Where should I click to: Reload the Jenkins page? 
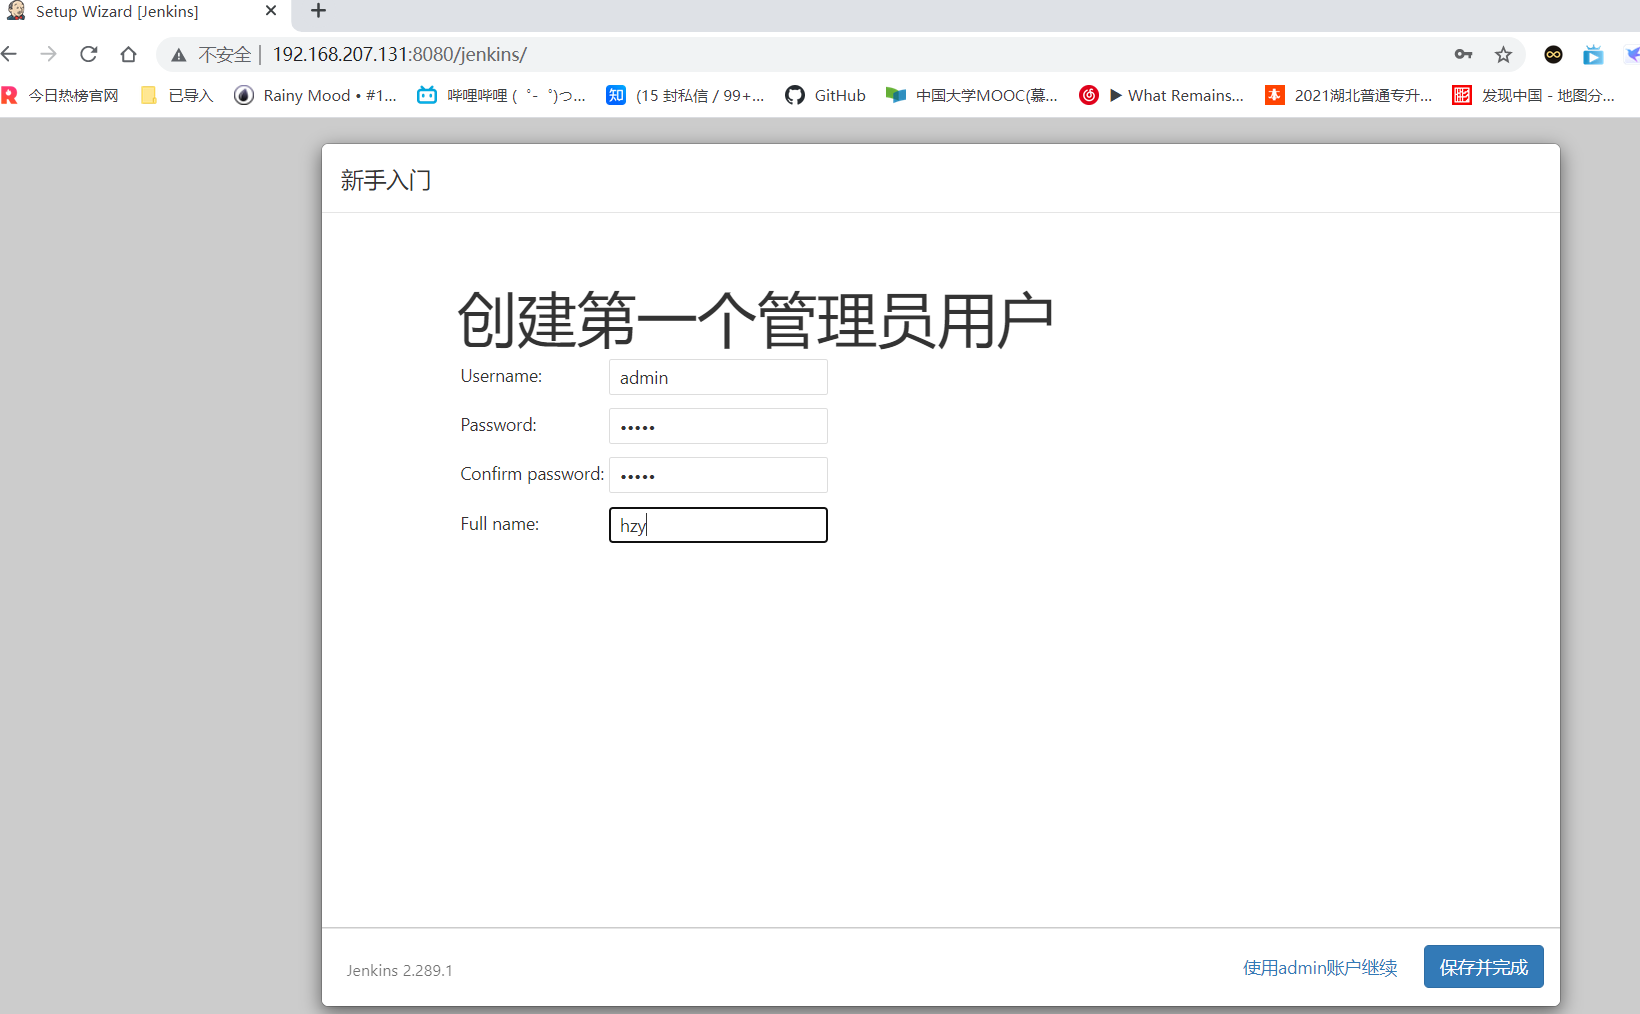88,54
